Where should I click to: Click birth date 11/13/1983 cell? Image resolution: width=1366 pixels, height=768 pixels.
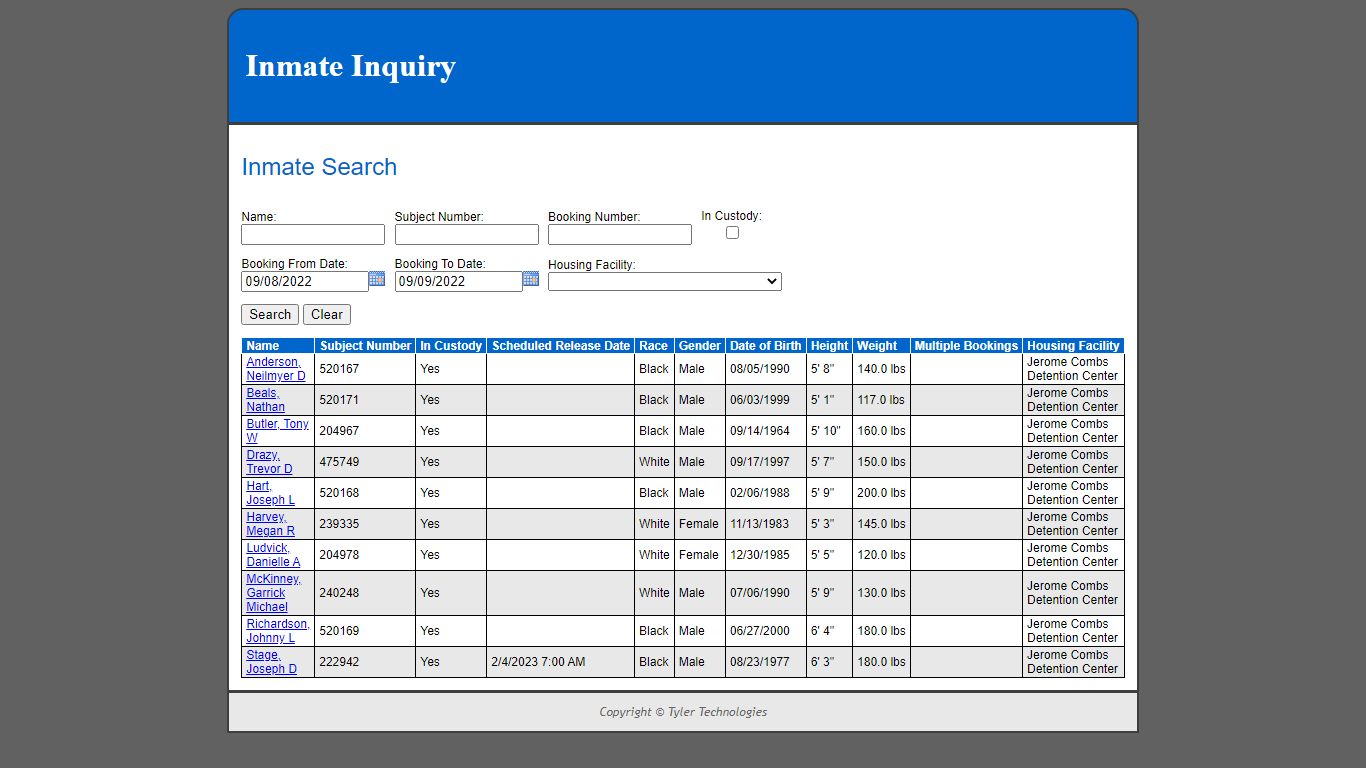[x=766, y=524]
